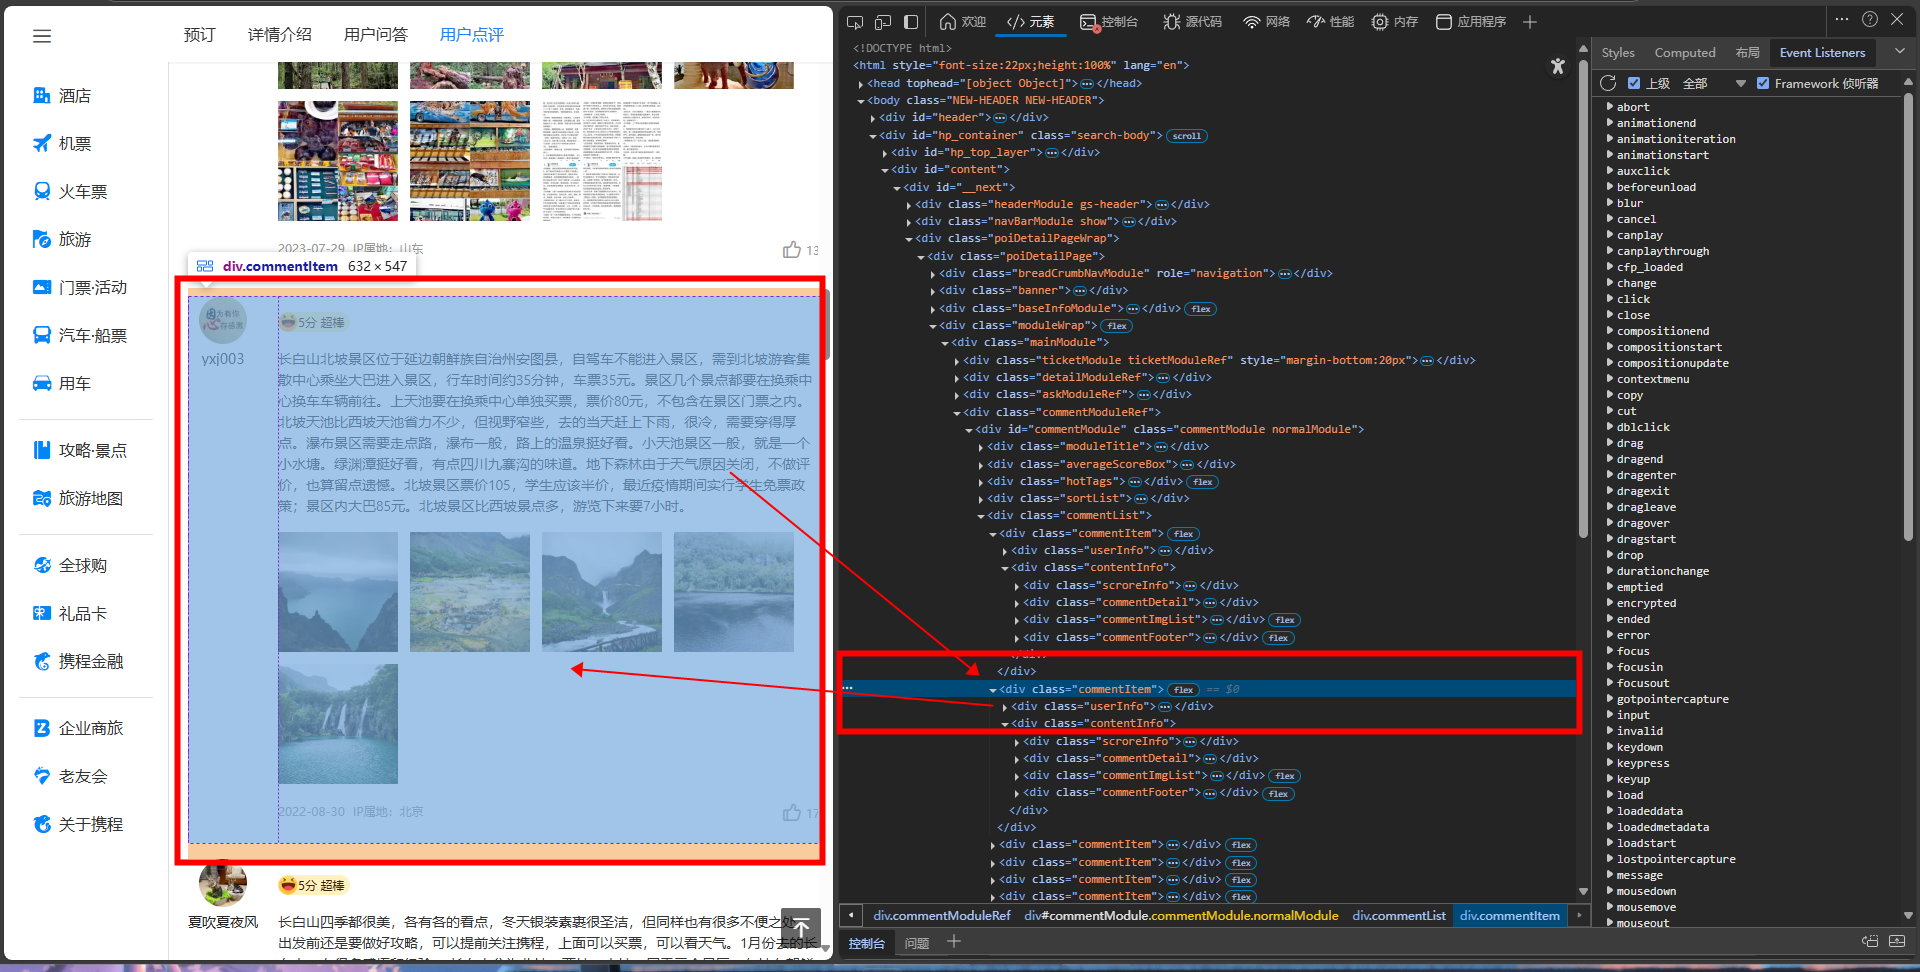The image size is (1920, 972).
Task: Open the 性能 performance panel tab
Action: 1331,22
